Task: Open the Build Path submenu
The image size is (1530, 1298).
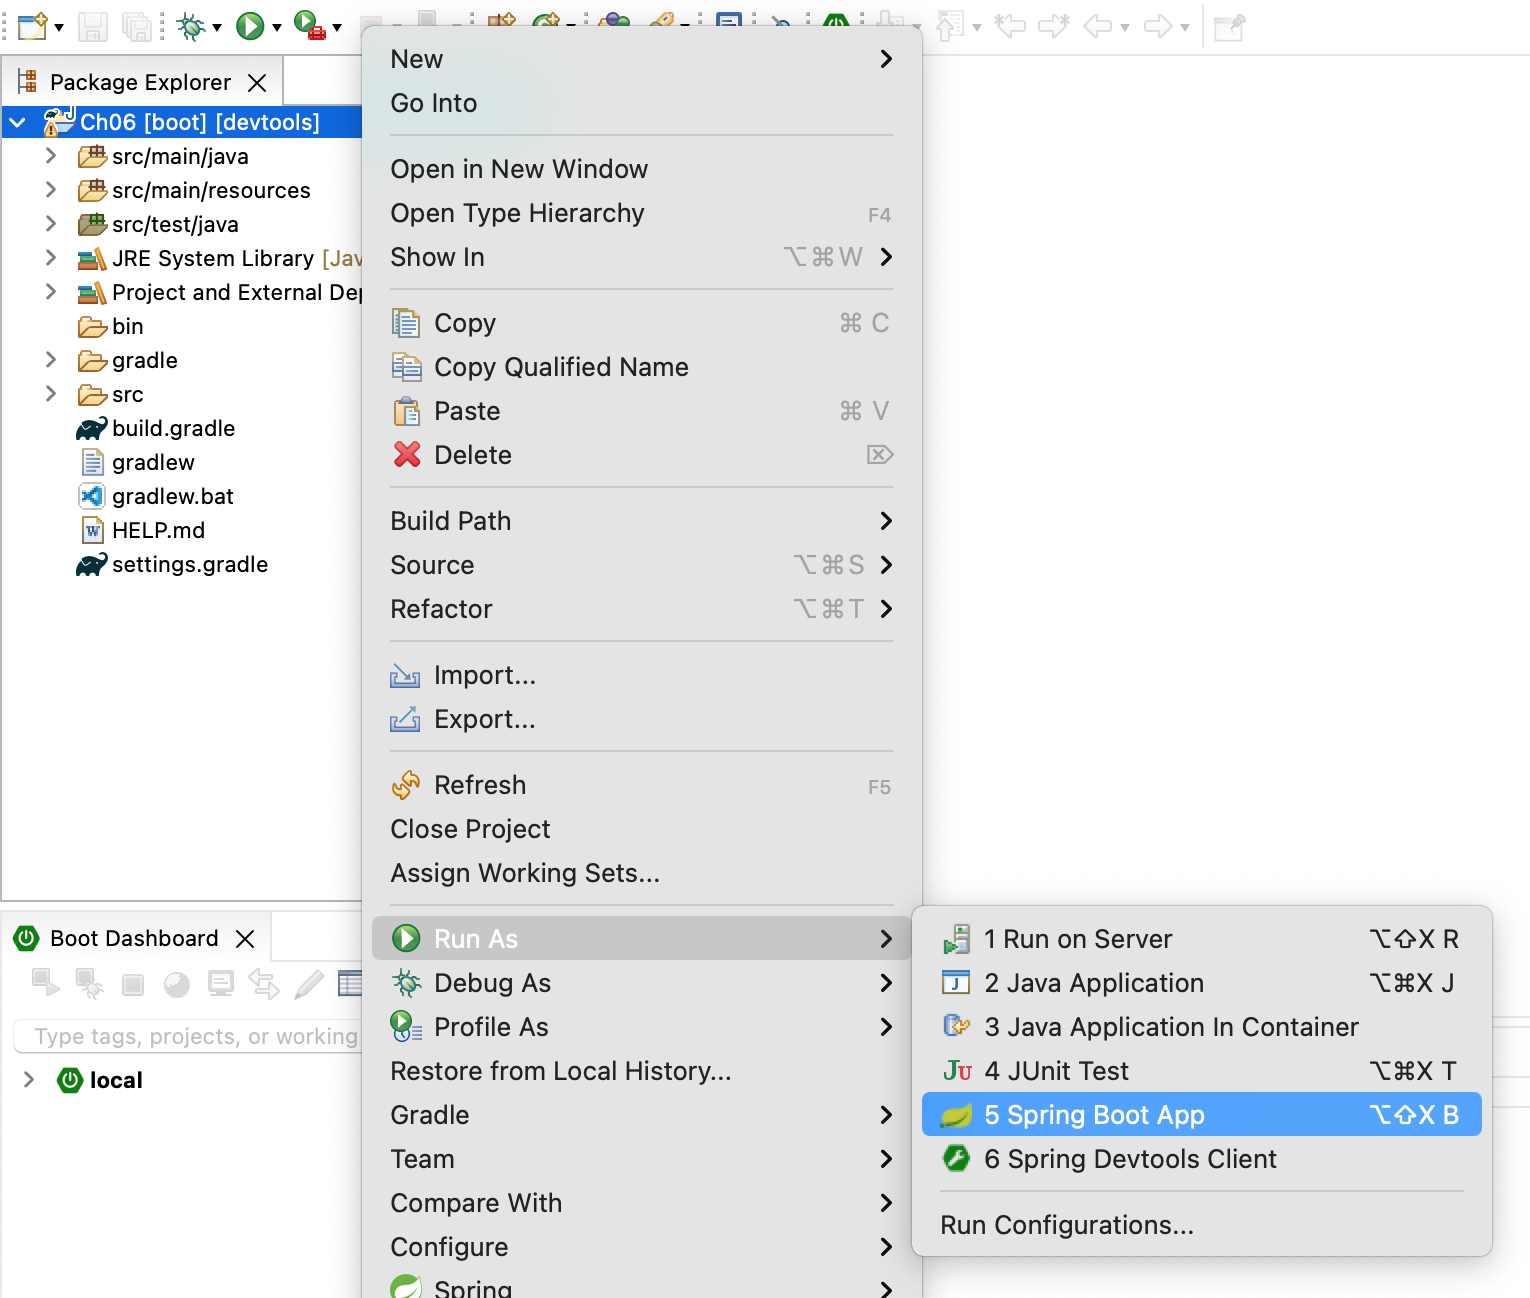Action: tap(641, 521)
